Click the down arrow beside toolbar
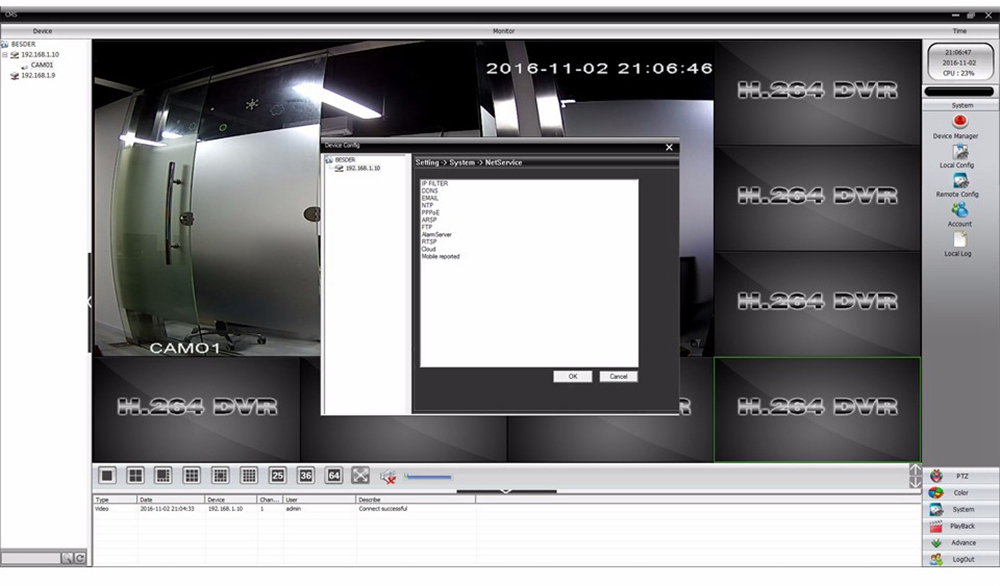The height and width of the screenshot is (586, 1000). (x=915, y=483)
